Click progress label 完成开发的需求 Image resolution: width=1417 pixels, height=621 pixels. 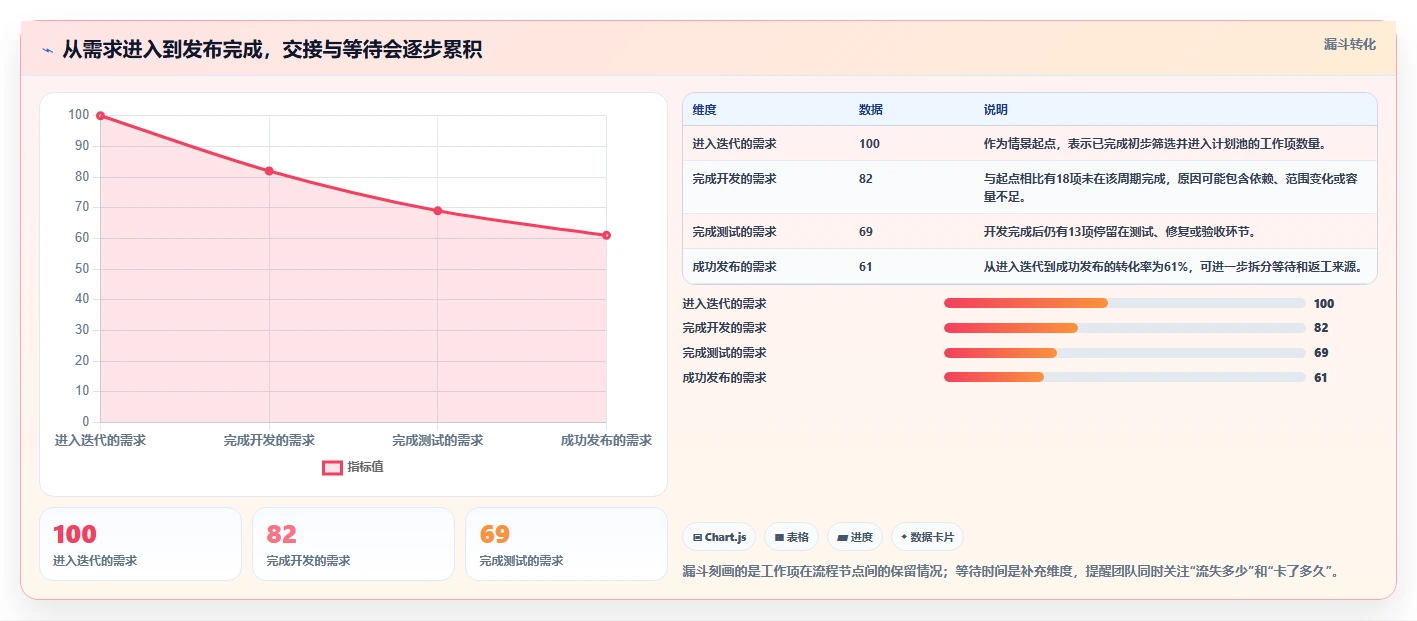click(x=724, y=328)
